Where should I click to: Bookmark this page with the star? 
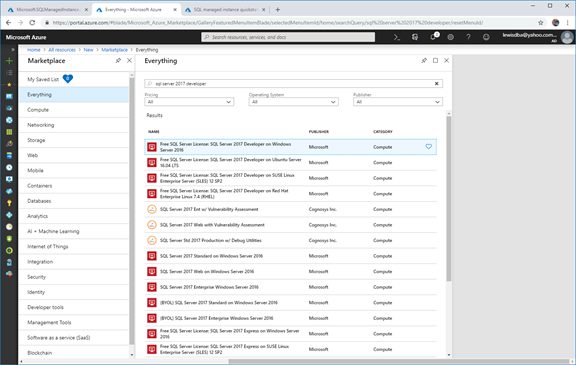pos(541,23)
